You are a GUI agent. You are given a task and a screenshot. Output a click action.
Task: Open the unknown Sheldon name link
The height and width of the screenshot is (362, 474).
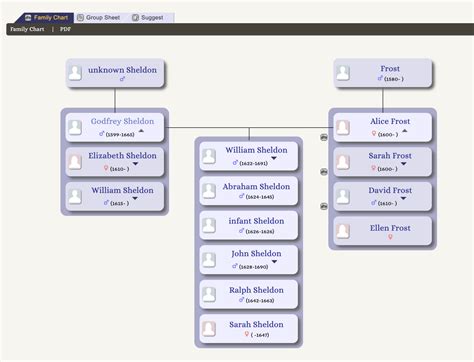(x=122, y=70)
